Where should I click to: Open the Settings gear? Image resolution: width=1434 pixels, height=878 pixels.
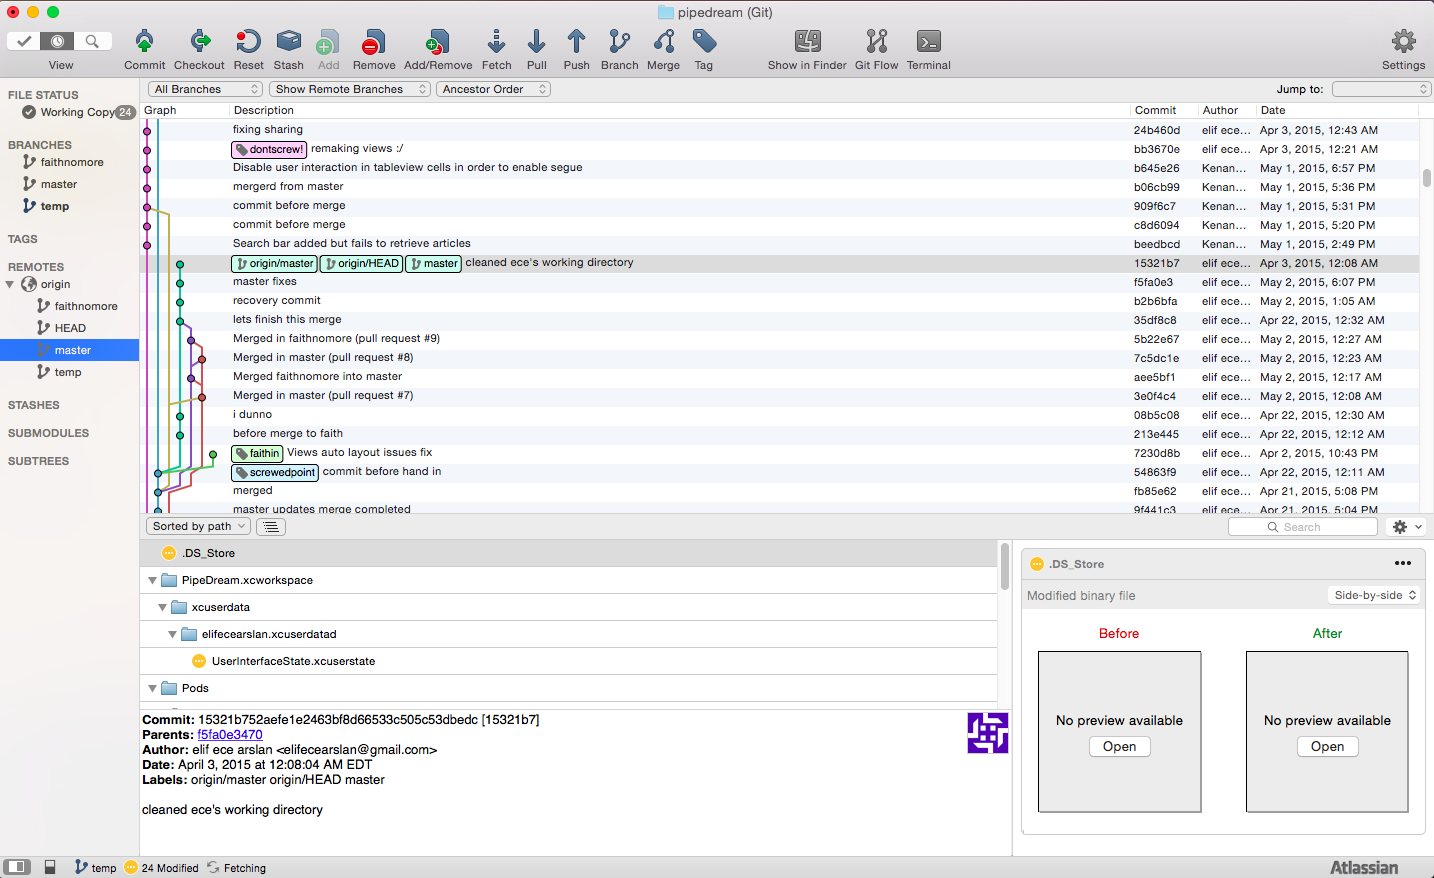1403,42
